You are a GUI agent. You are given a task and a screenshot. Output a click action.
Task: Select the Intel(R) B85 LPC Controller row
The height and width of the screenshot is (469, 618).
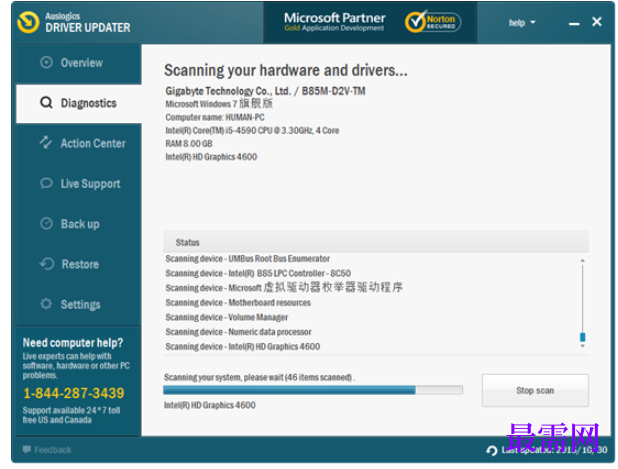click(258, 273)
